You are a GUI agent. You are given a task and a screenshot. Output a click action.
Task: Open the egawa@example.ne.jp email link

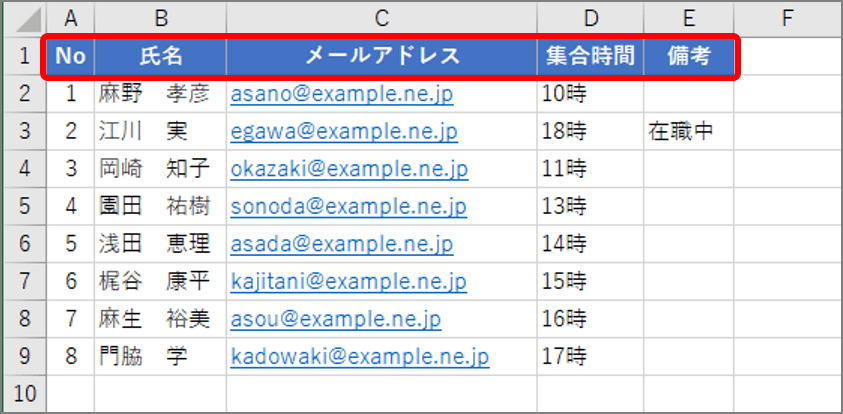coord(344,131)
